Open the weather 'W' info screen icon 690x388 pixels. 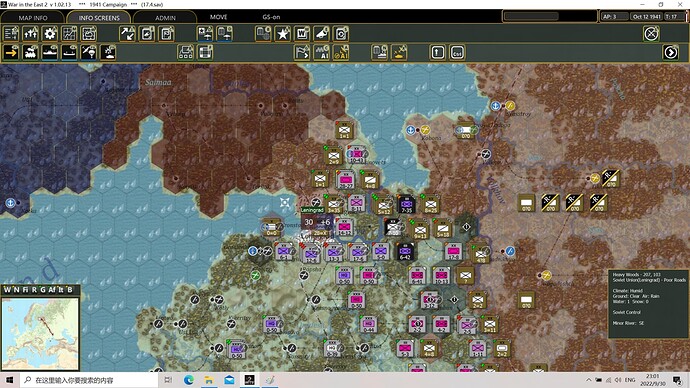tap(302, 33)
